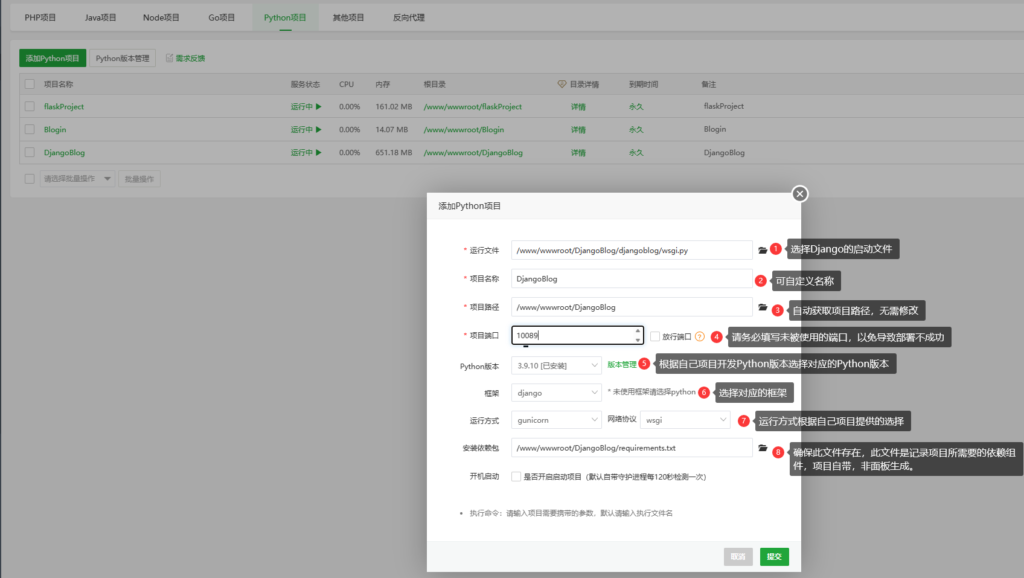The width and height of the screenshot is (1024, 578).
Task: Close the 添加Python项目 dialog
Action: coord(799,194)
